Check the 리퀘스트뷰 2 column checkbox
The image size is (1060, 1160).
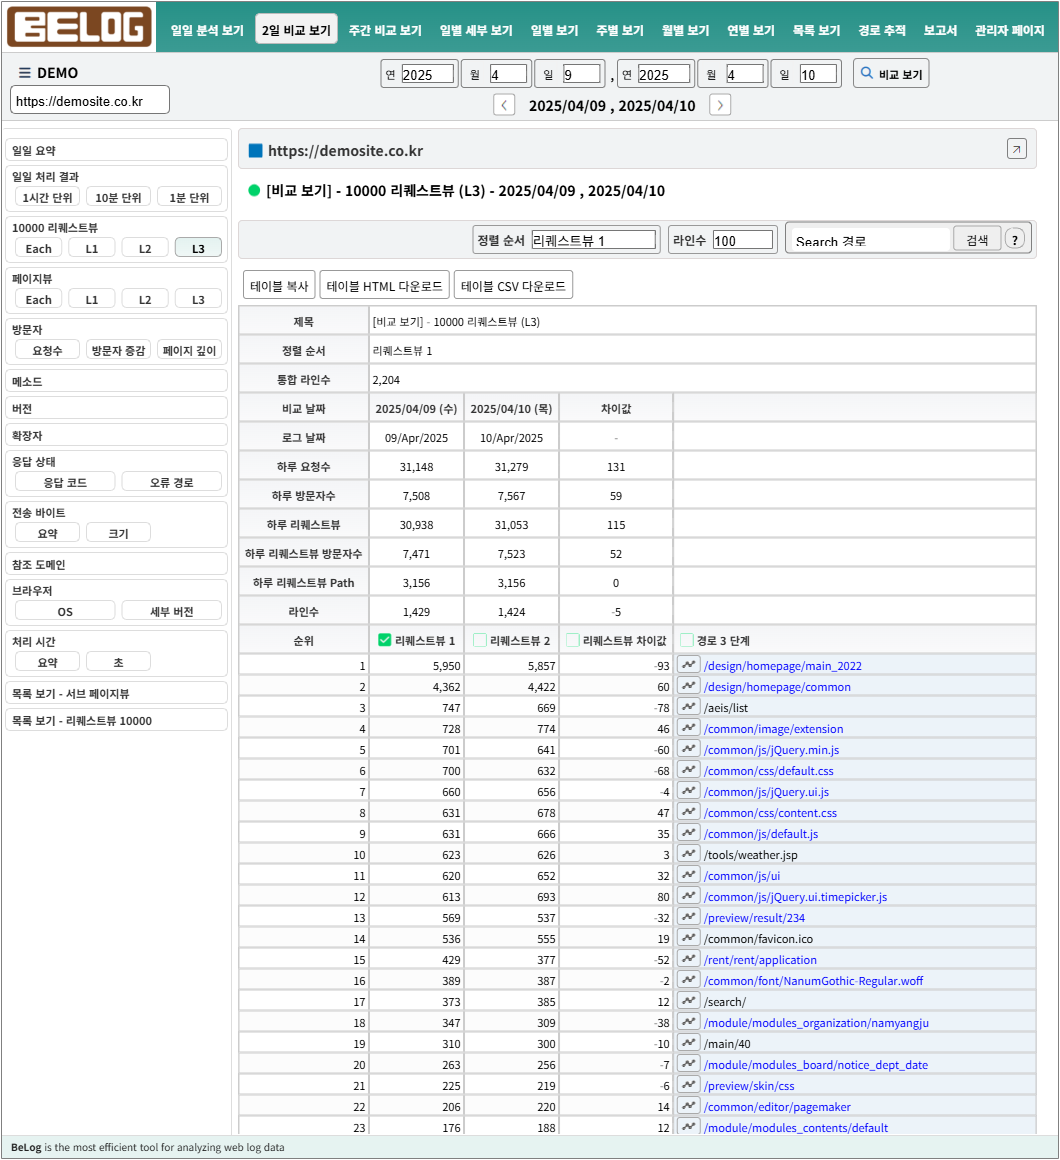coord(479,640)
